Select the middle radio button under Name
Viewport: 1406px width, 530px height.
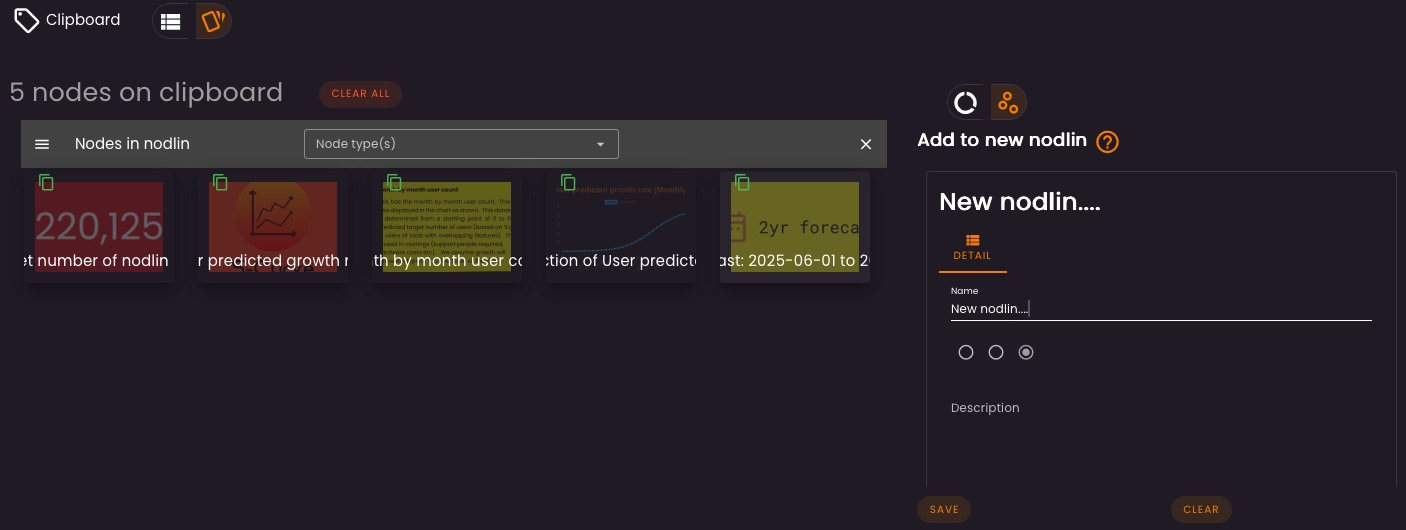(996, 352)
